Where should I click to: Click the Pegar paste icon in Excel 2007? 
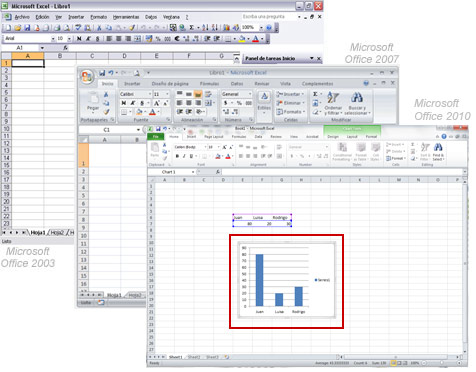point(93,100)
